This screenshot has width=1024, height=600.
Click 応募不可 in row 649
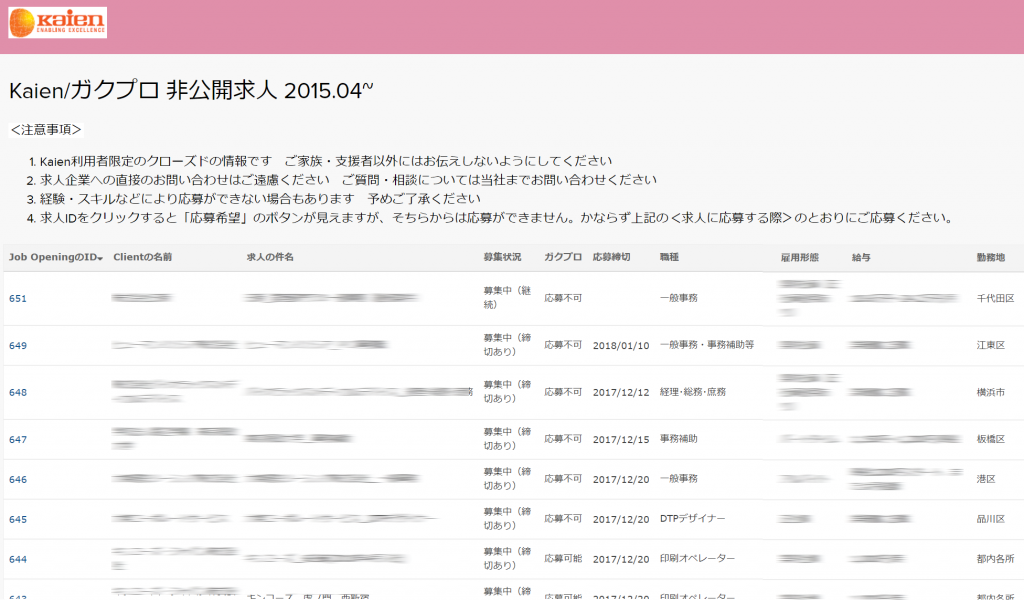[x=563, y=345]
